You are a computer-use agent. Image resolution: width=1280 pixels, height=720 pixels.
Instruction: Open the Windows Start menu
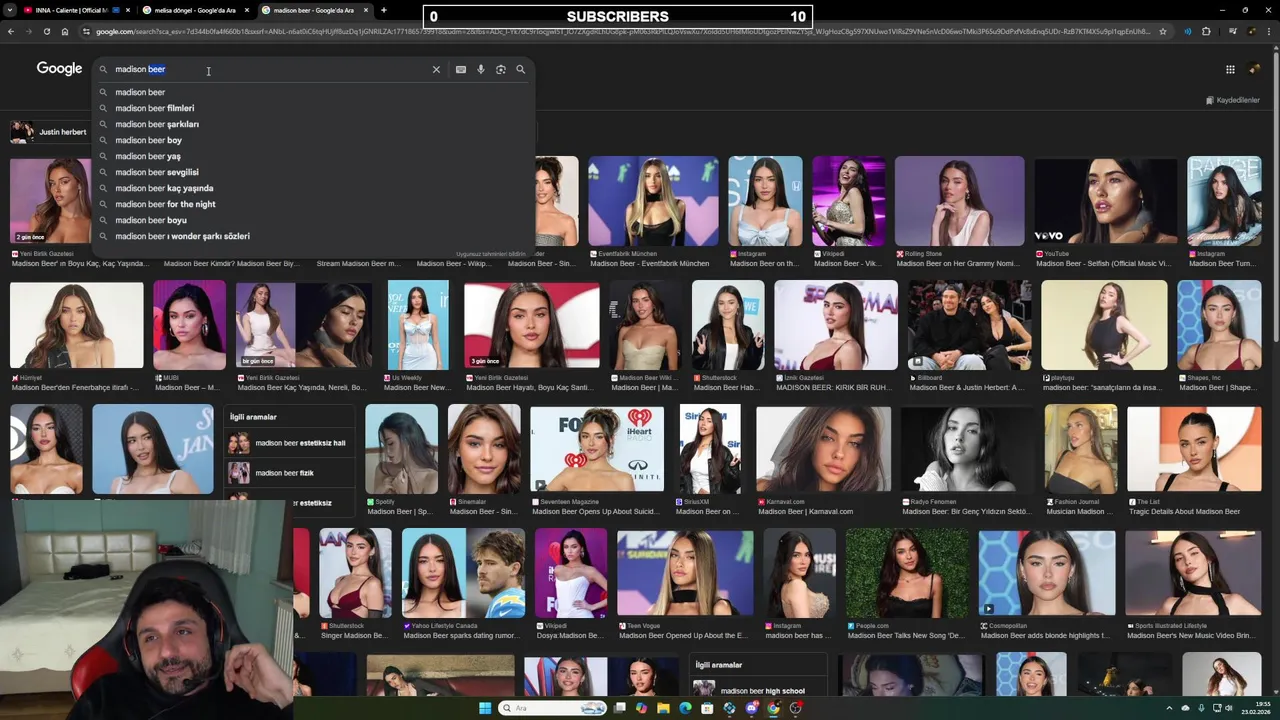[486, 708]
